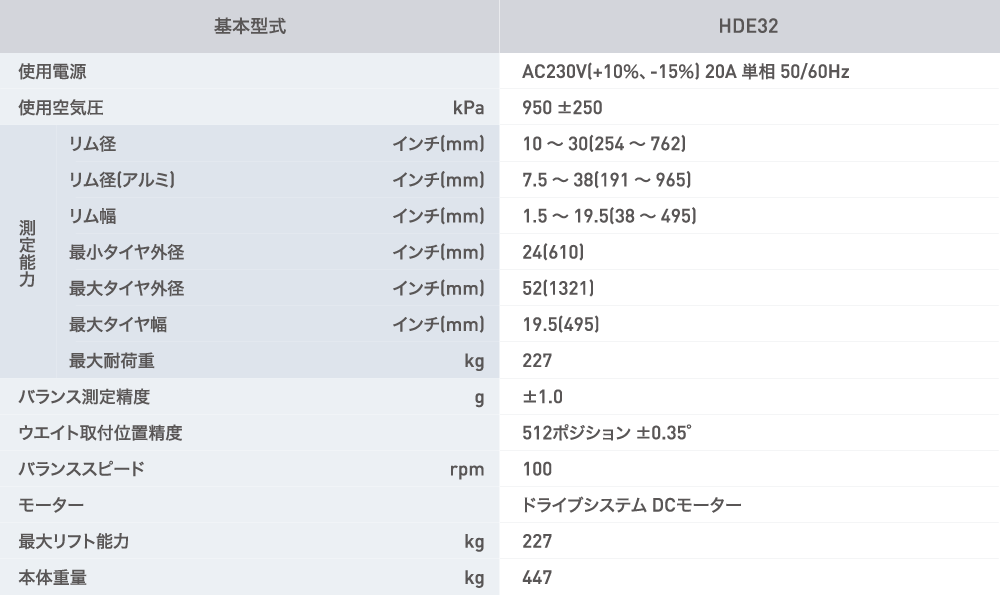Select the 950 ±250 air pressure value
Viewport: 1000px width, 595px height.
click(562, 108)
